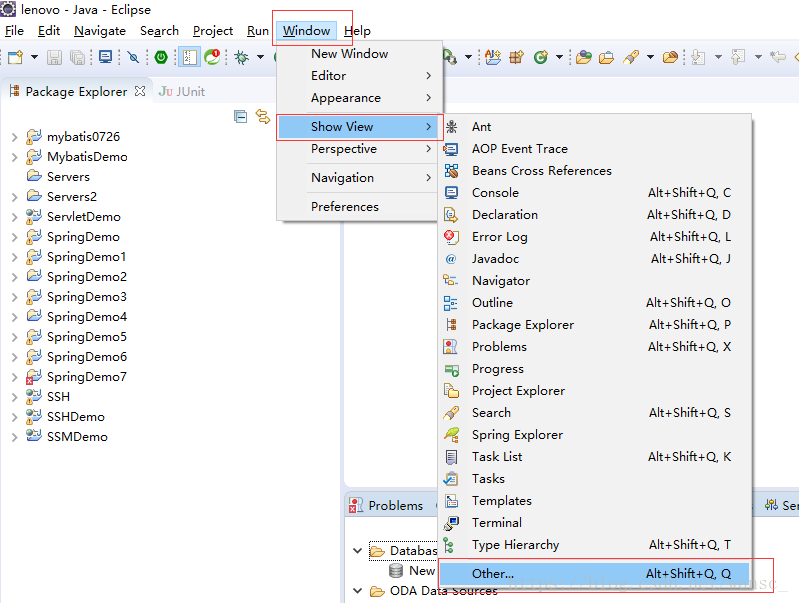The height and width of the screenshot is (603, 799).
Task: Click the Open Task folder icon
Action: tap(606, 57)
